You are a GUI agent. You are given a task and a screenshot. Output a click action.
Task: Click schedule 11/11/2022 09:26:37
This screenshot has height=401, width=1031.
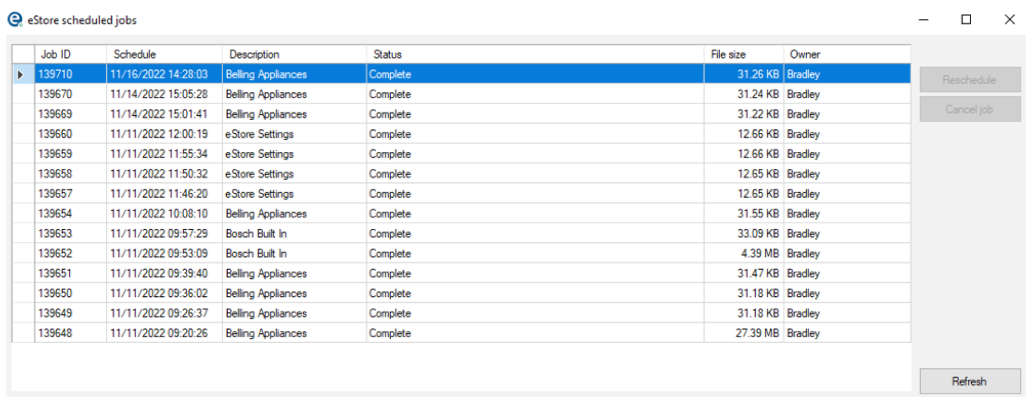[x=164, y=313]
